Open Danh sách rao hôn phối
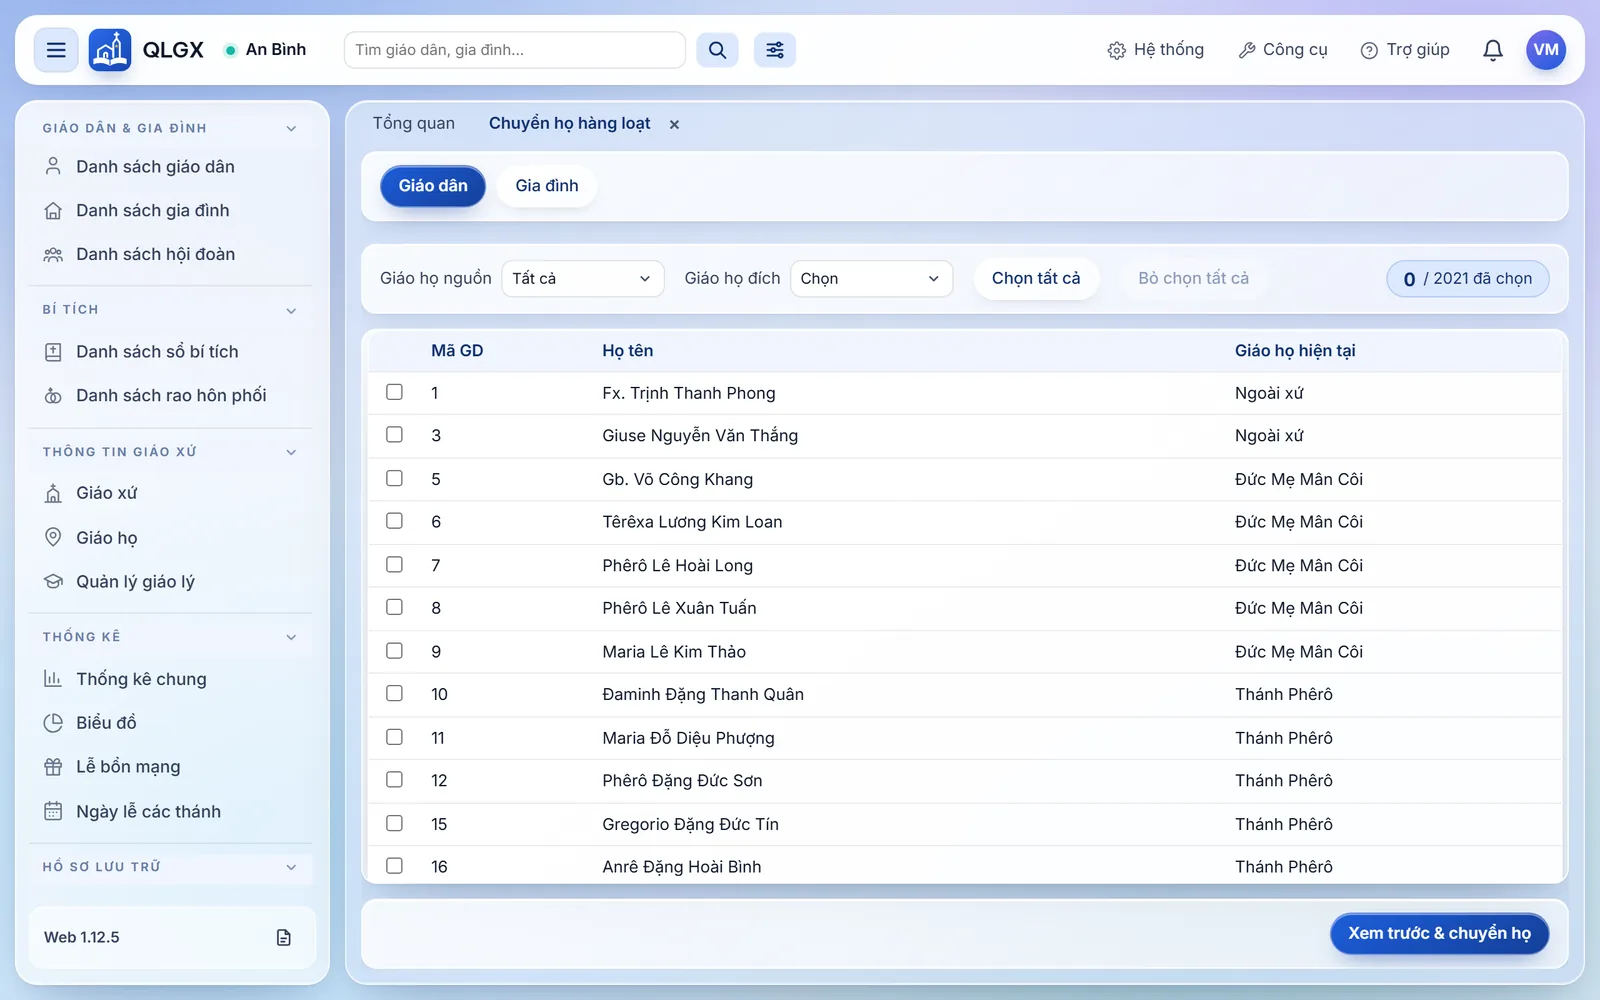 [x=171, y=396]
